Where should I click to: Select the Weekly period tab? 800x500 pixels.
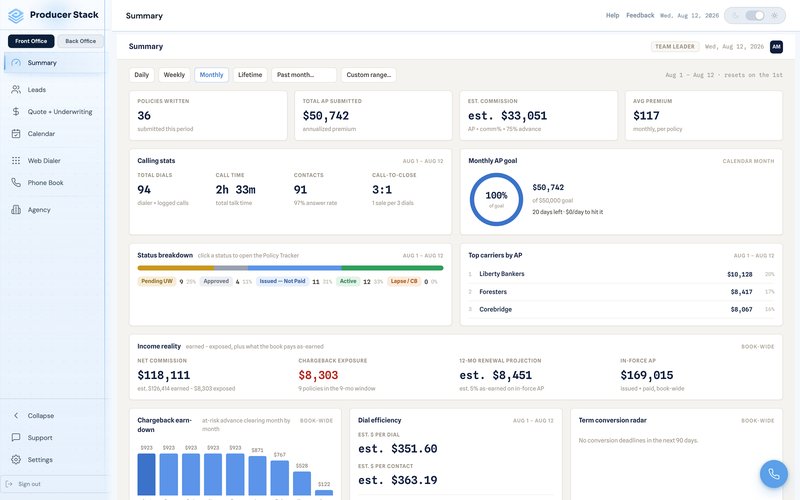174,74
